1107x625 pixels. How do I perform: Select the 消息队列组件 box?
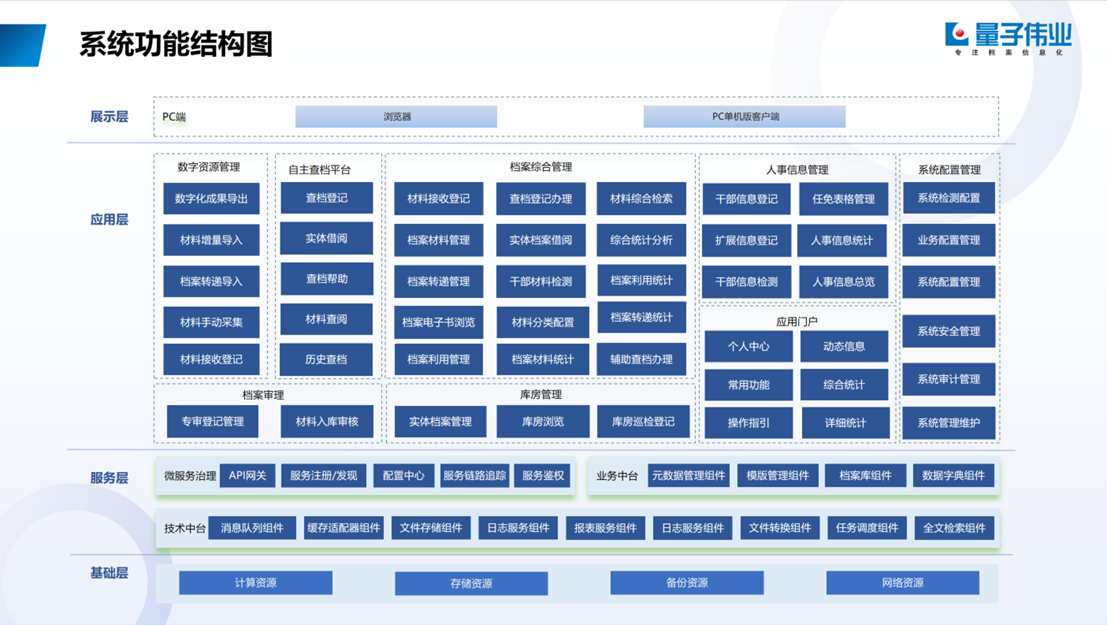pyautogui.click(x=252, y=528)
